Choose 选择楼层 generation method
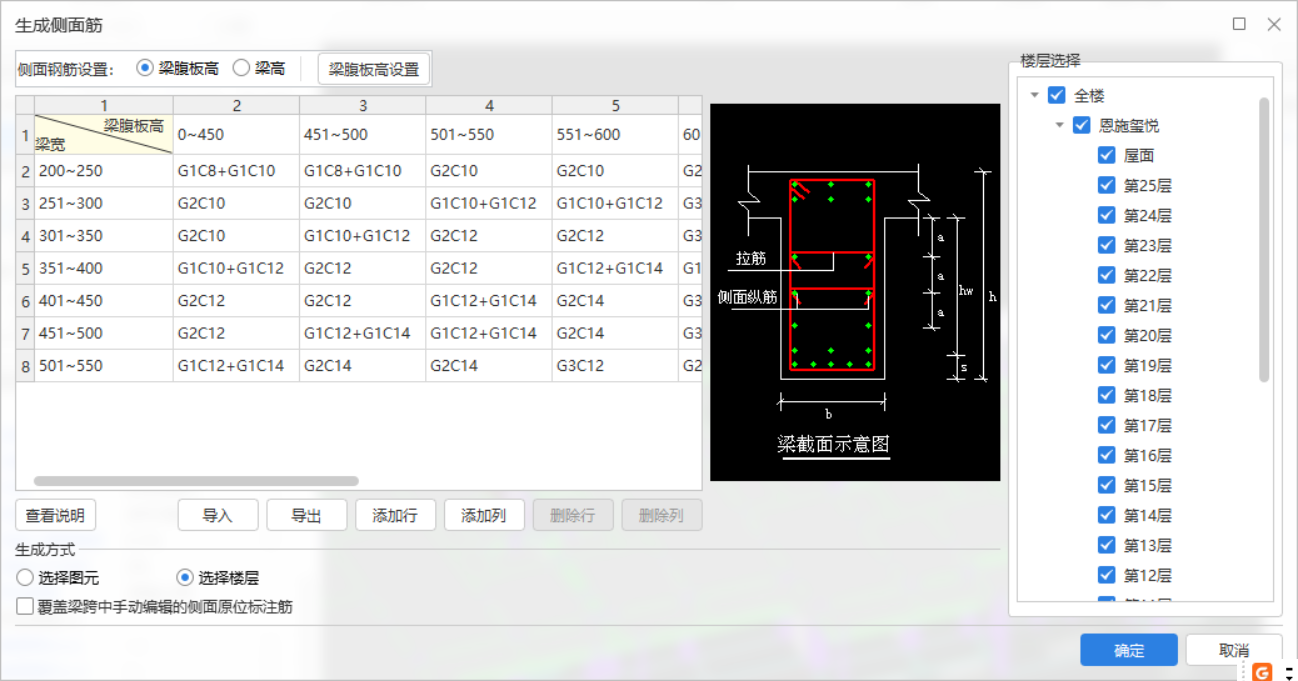This screenshot has width=1298, height=681. 185,578
